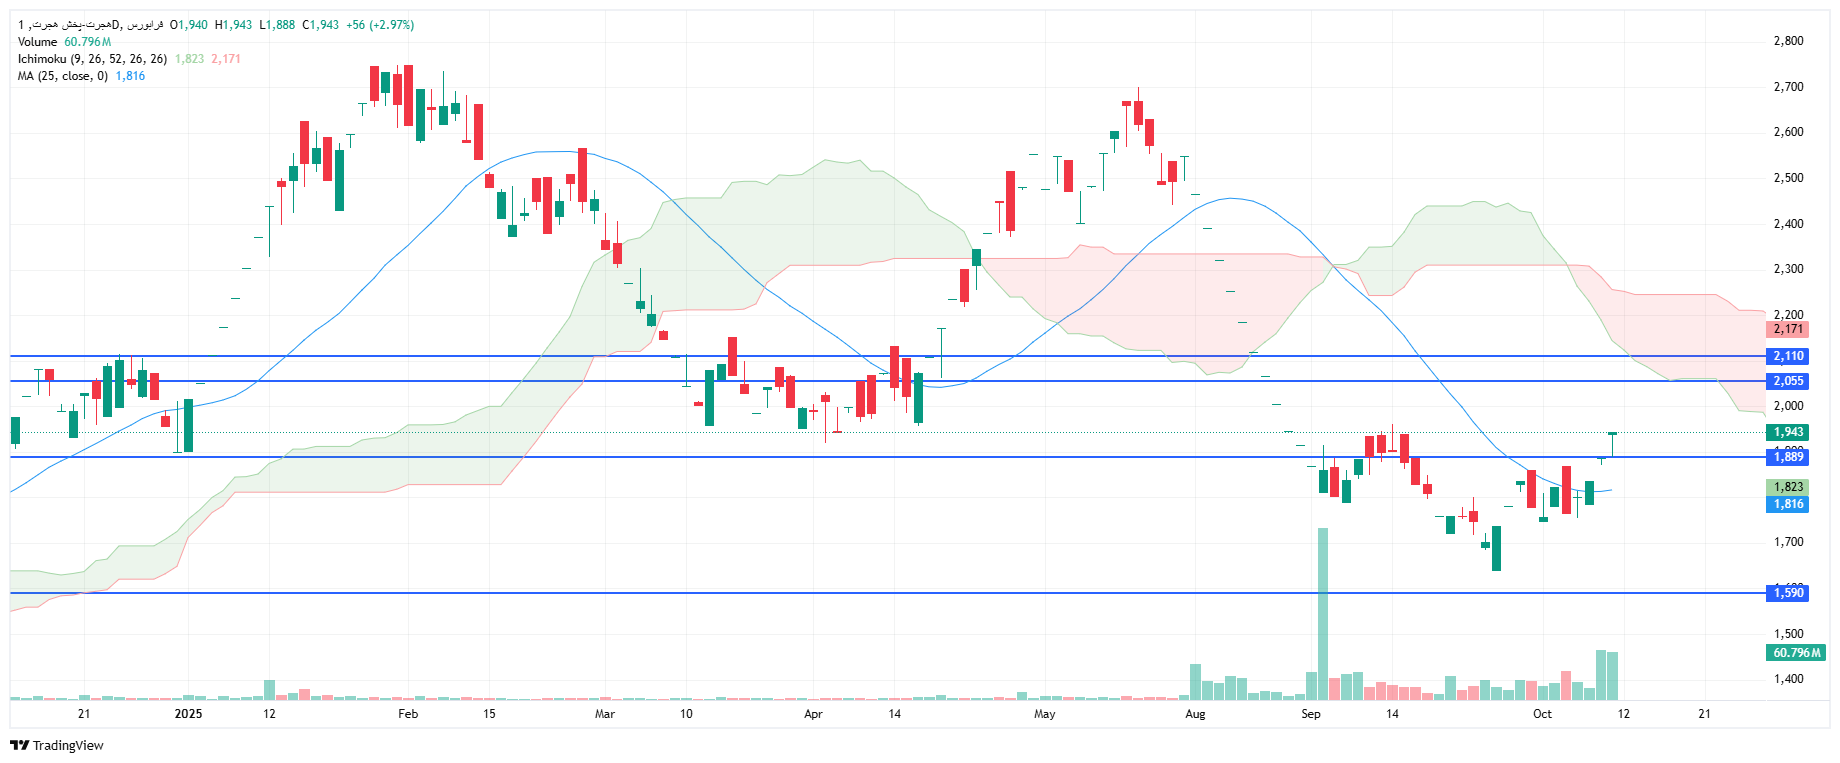The height and width of the screenshot is (763, 1840).
Task: Click the Volume indicator legend label
Action: pos(38,42)
